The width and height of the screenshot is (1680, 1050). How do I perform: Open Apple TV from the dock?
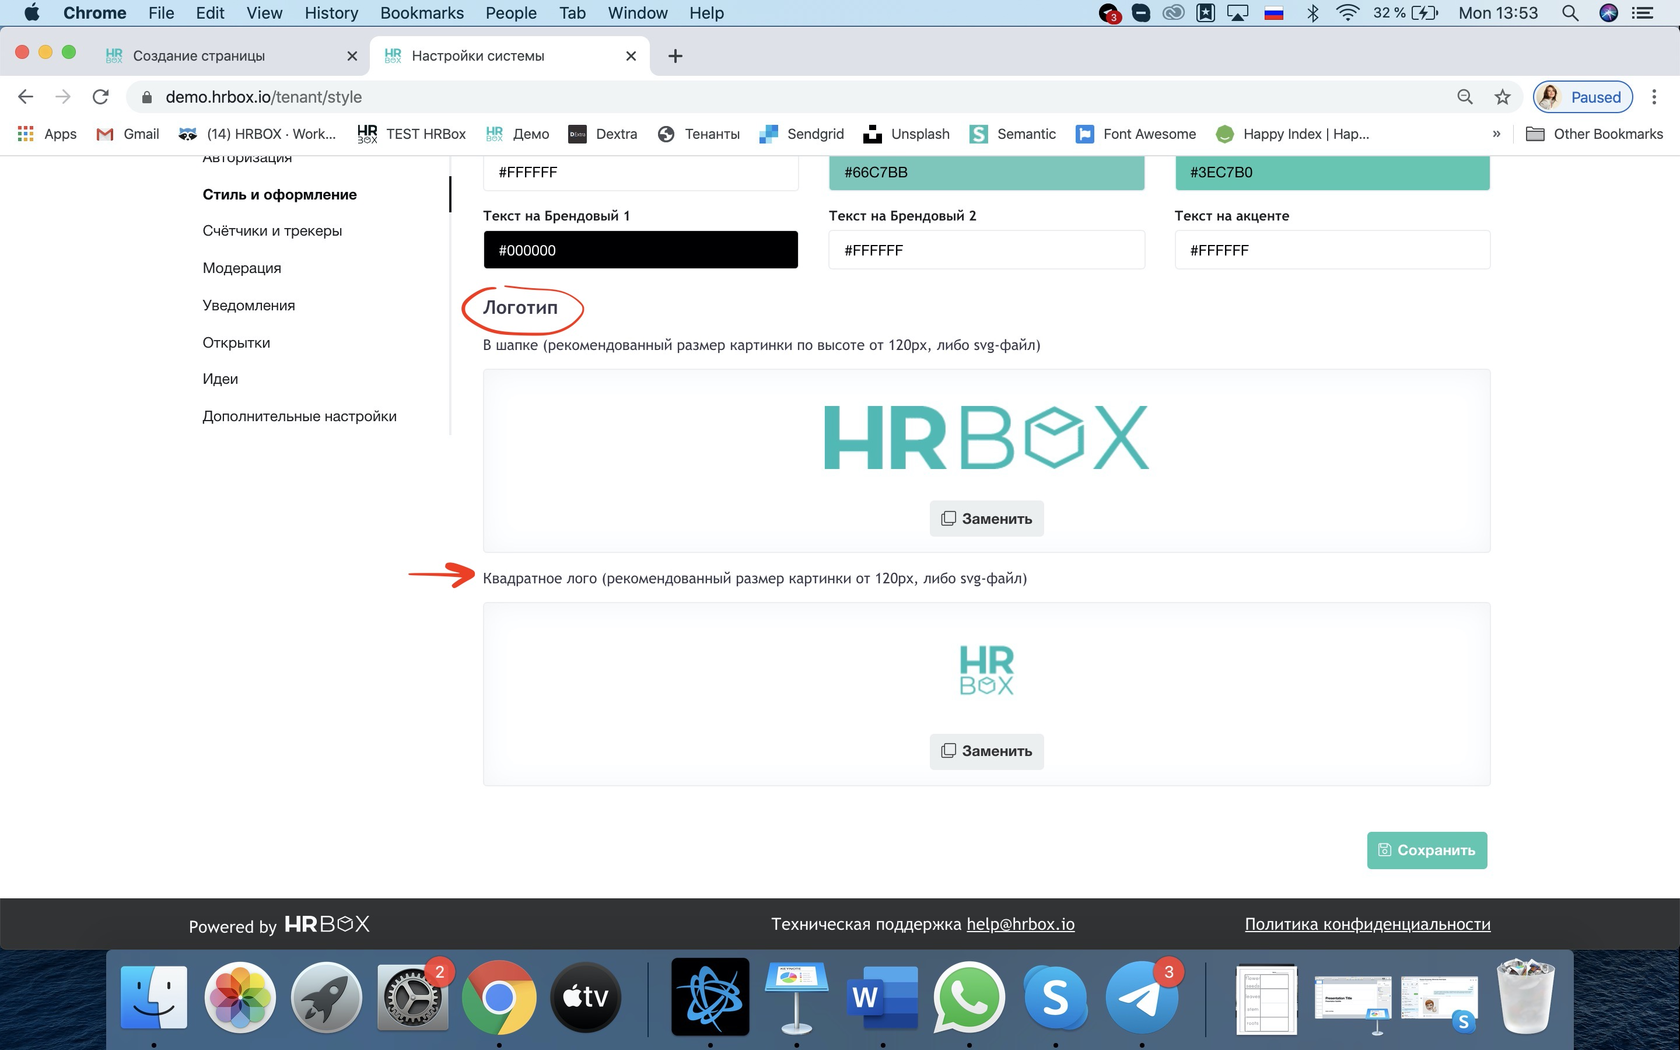point(585,997)
